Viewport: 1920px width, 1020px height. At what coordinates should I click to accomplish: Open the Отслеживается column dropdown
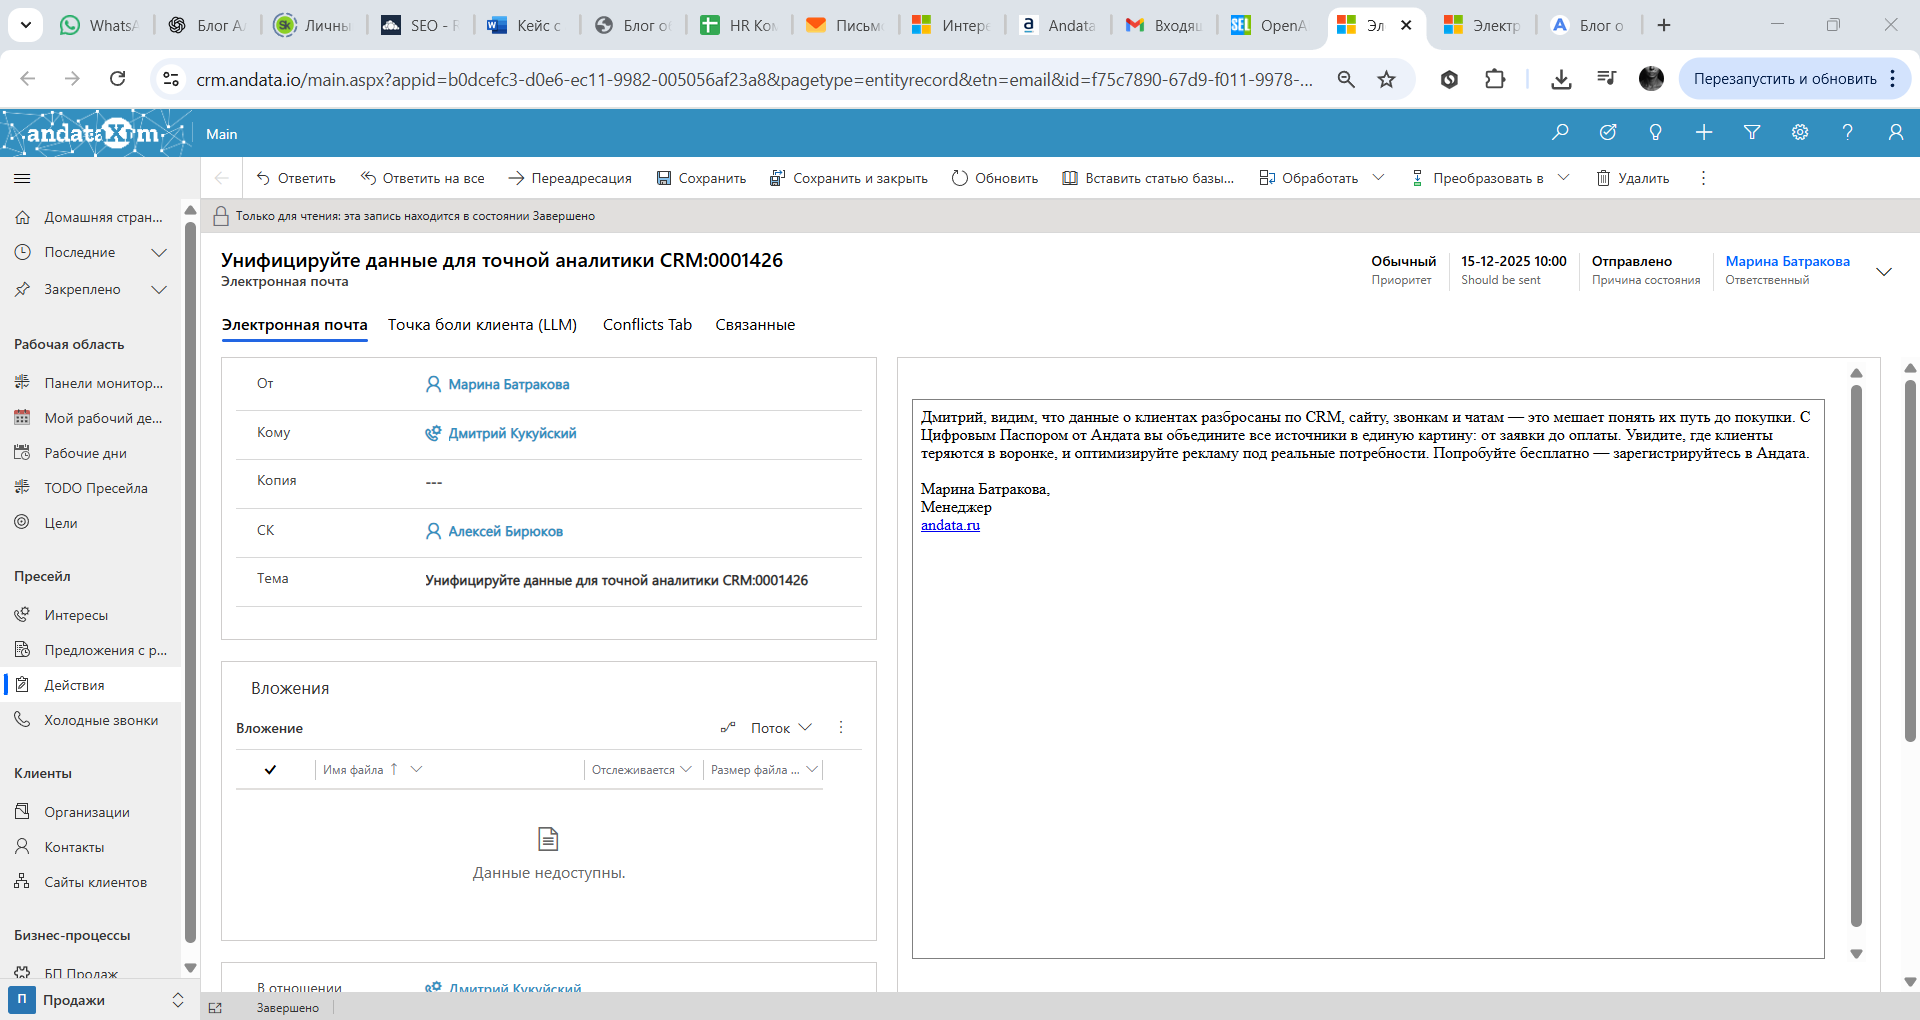[x=686, y=770]
